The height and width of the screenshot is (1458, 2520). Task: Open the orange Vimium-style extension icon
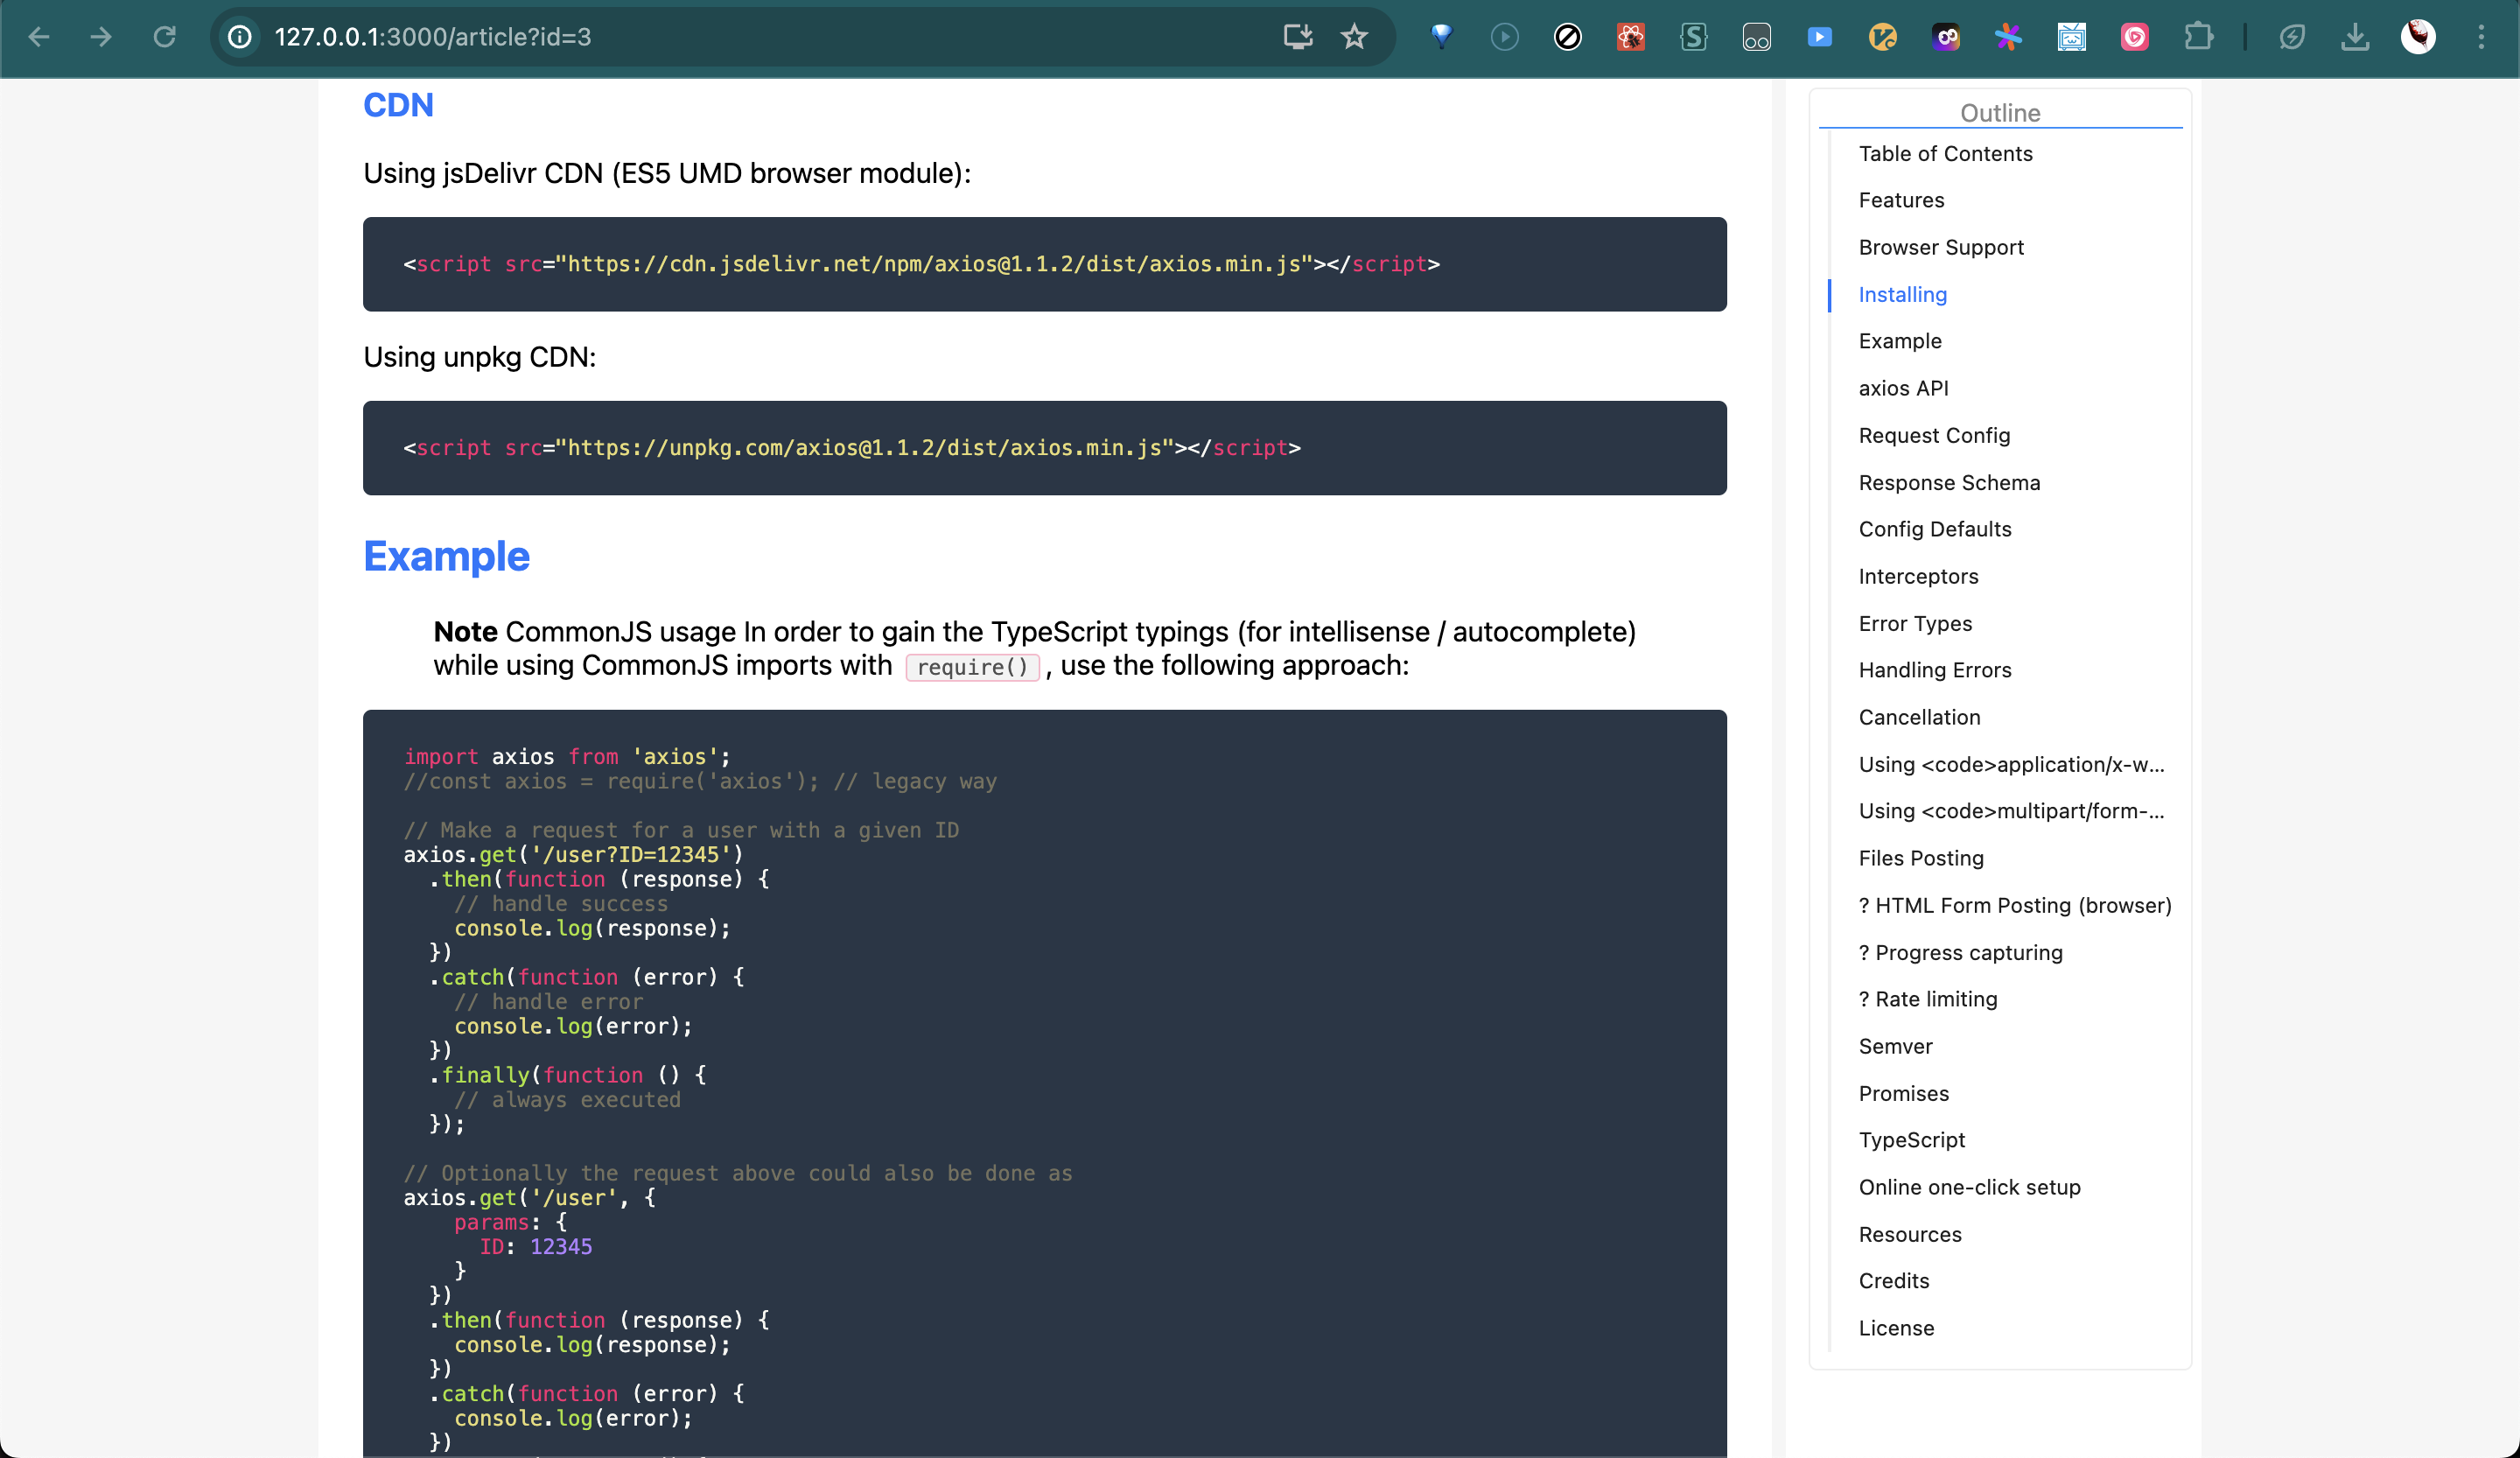(x=1882, y=37)
